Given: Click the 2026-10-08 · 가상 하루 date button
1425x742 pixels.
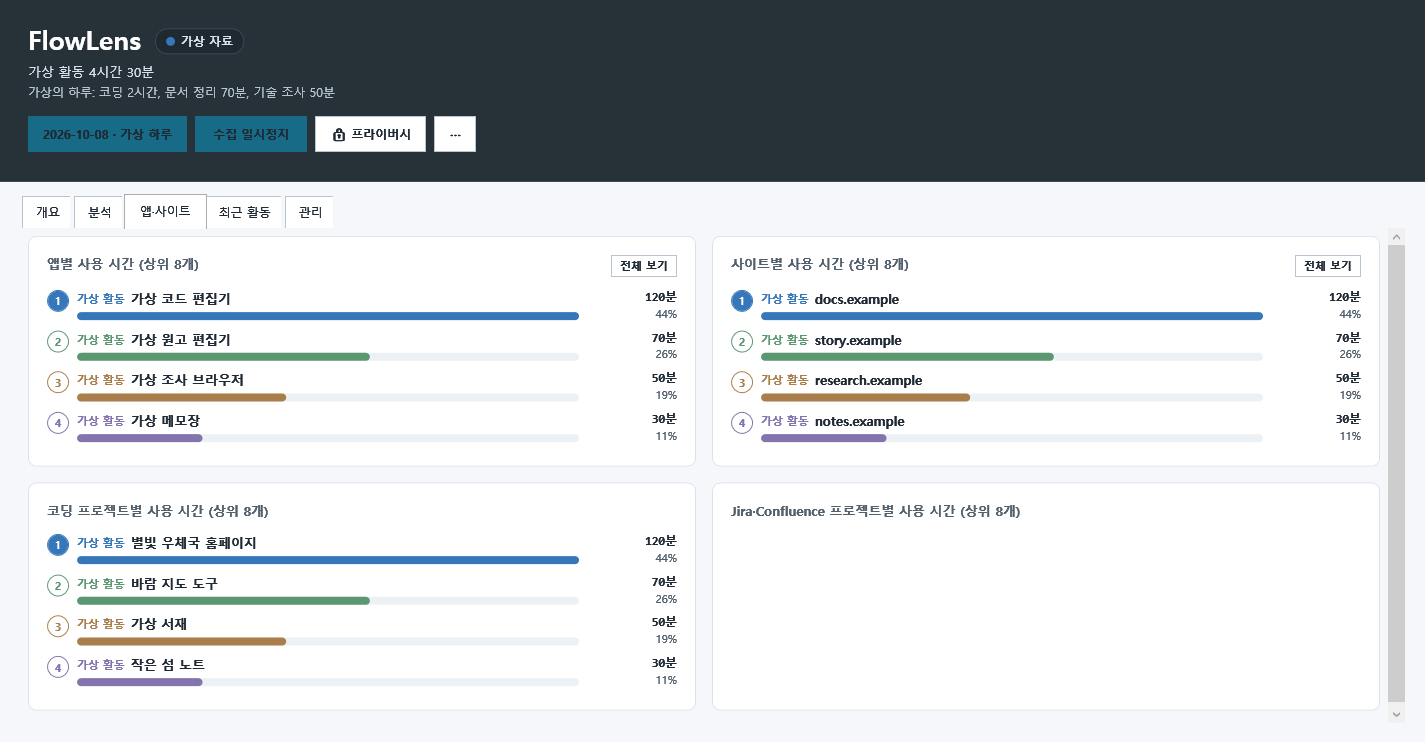Looking at the screenshot, I should (107, 134).
